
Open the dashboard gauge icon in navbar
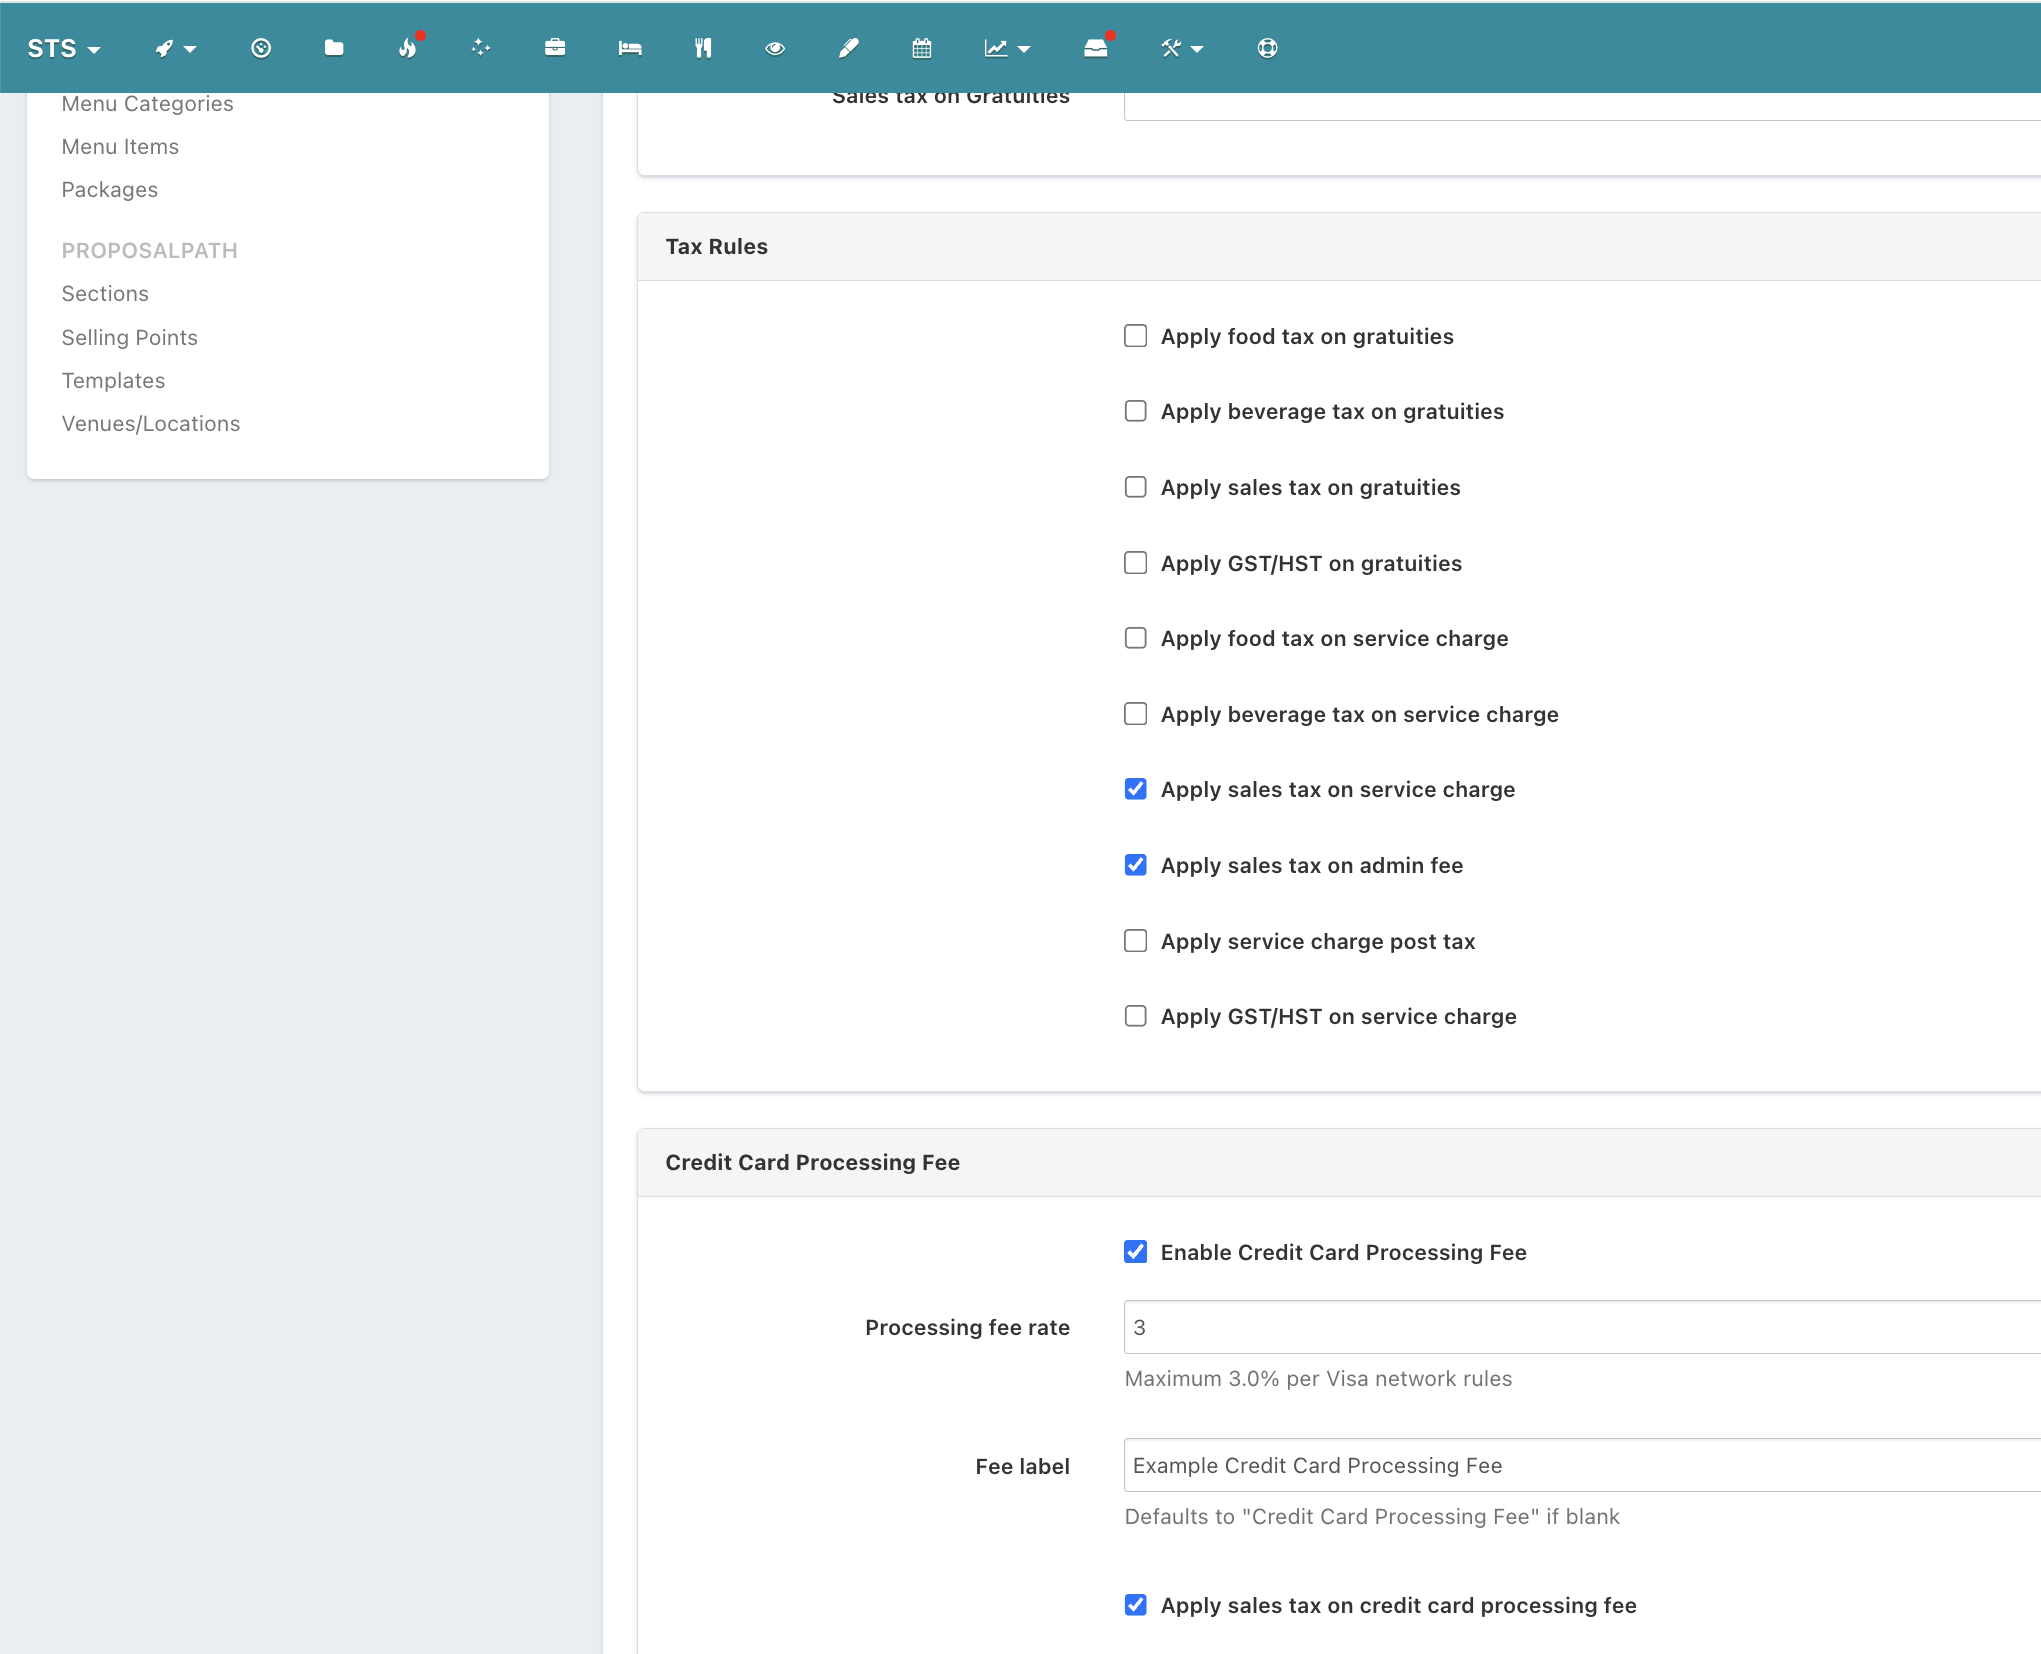(x=261, y=48)
